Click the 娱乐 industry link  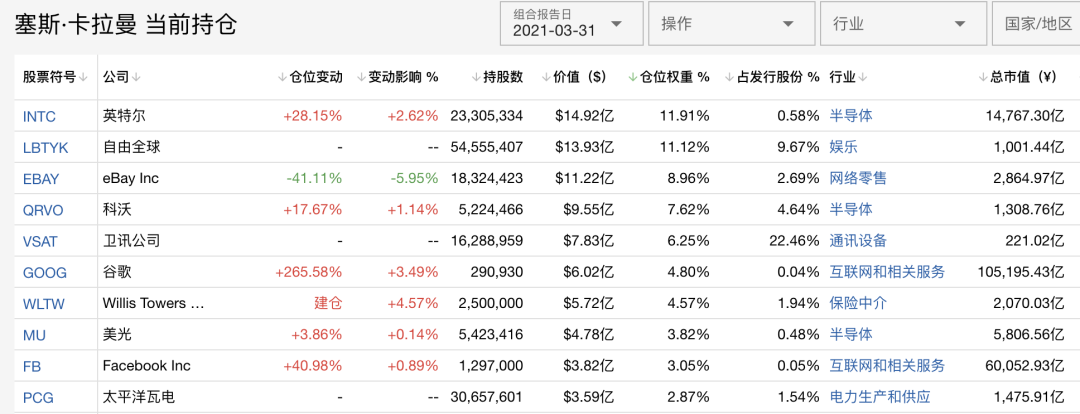[x=844, y=147]
